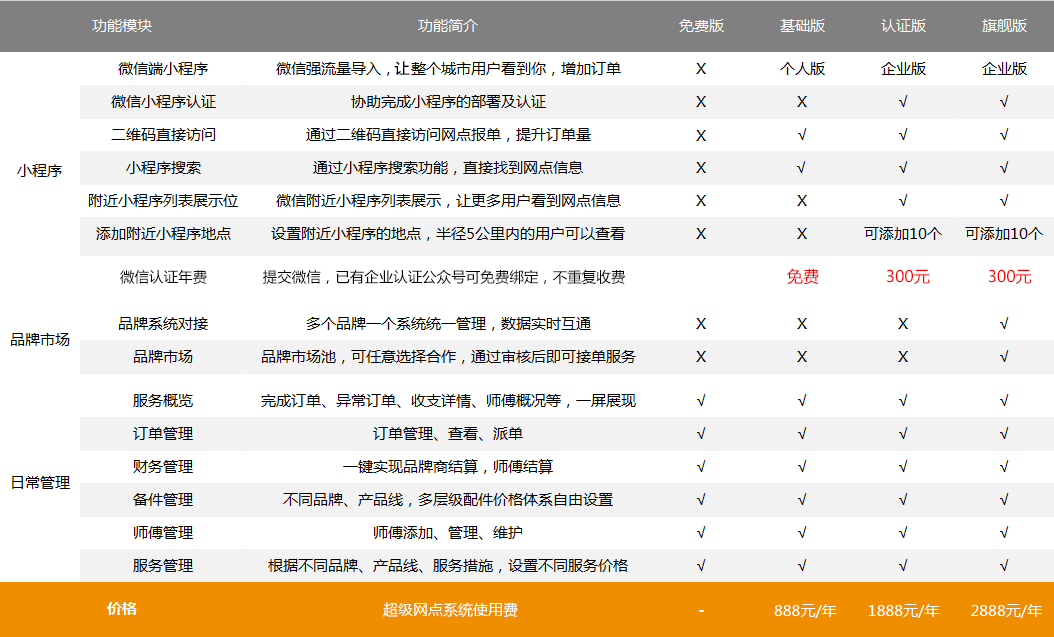
Task: Select the 2888元/年 flagship price
Action: pos(1004,610)
